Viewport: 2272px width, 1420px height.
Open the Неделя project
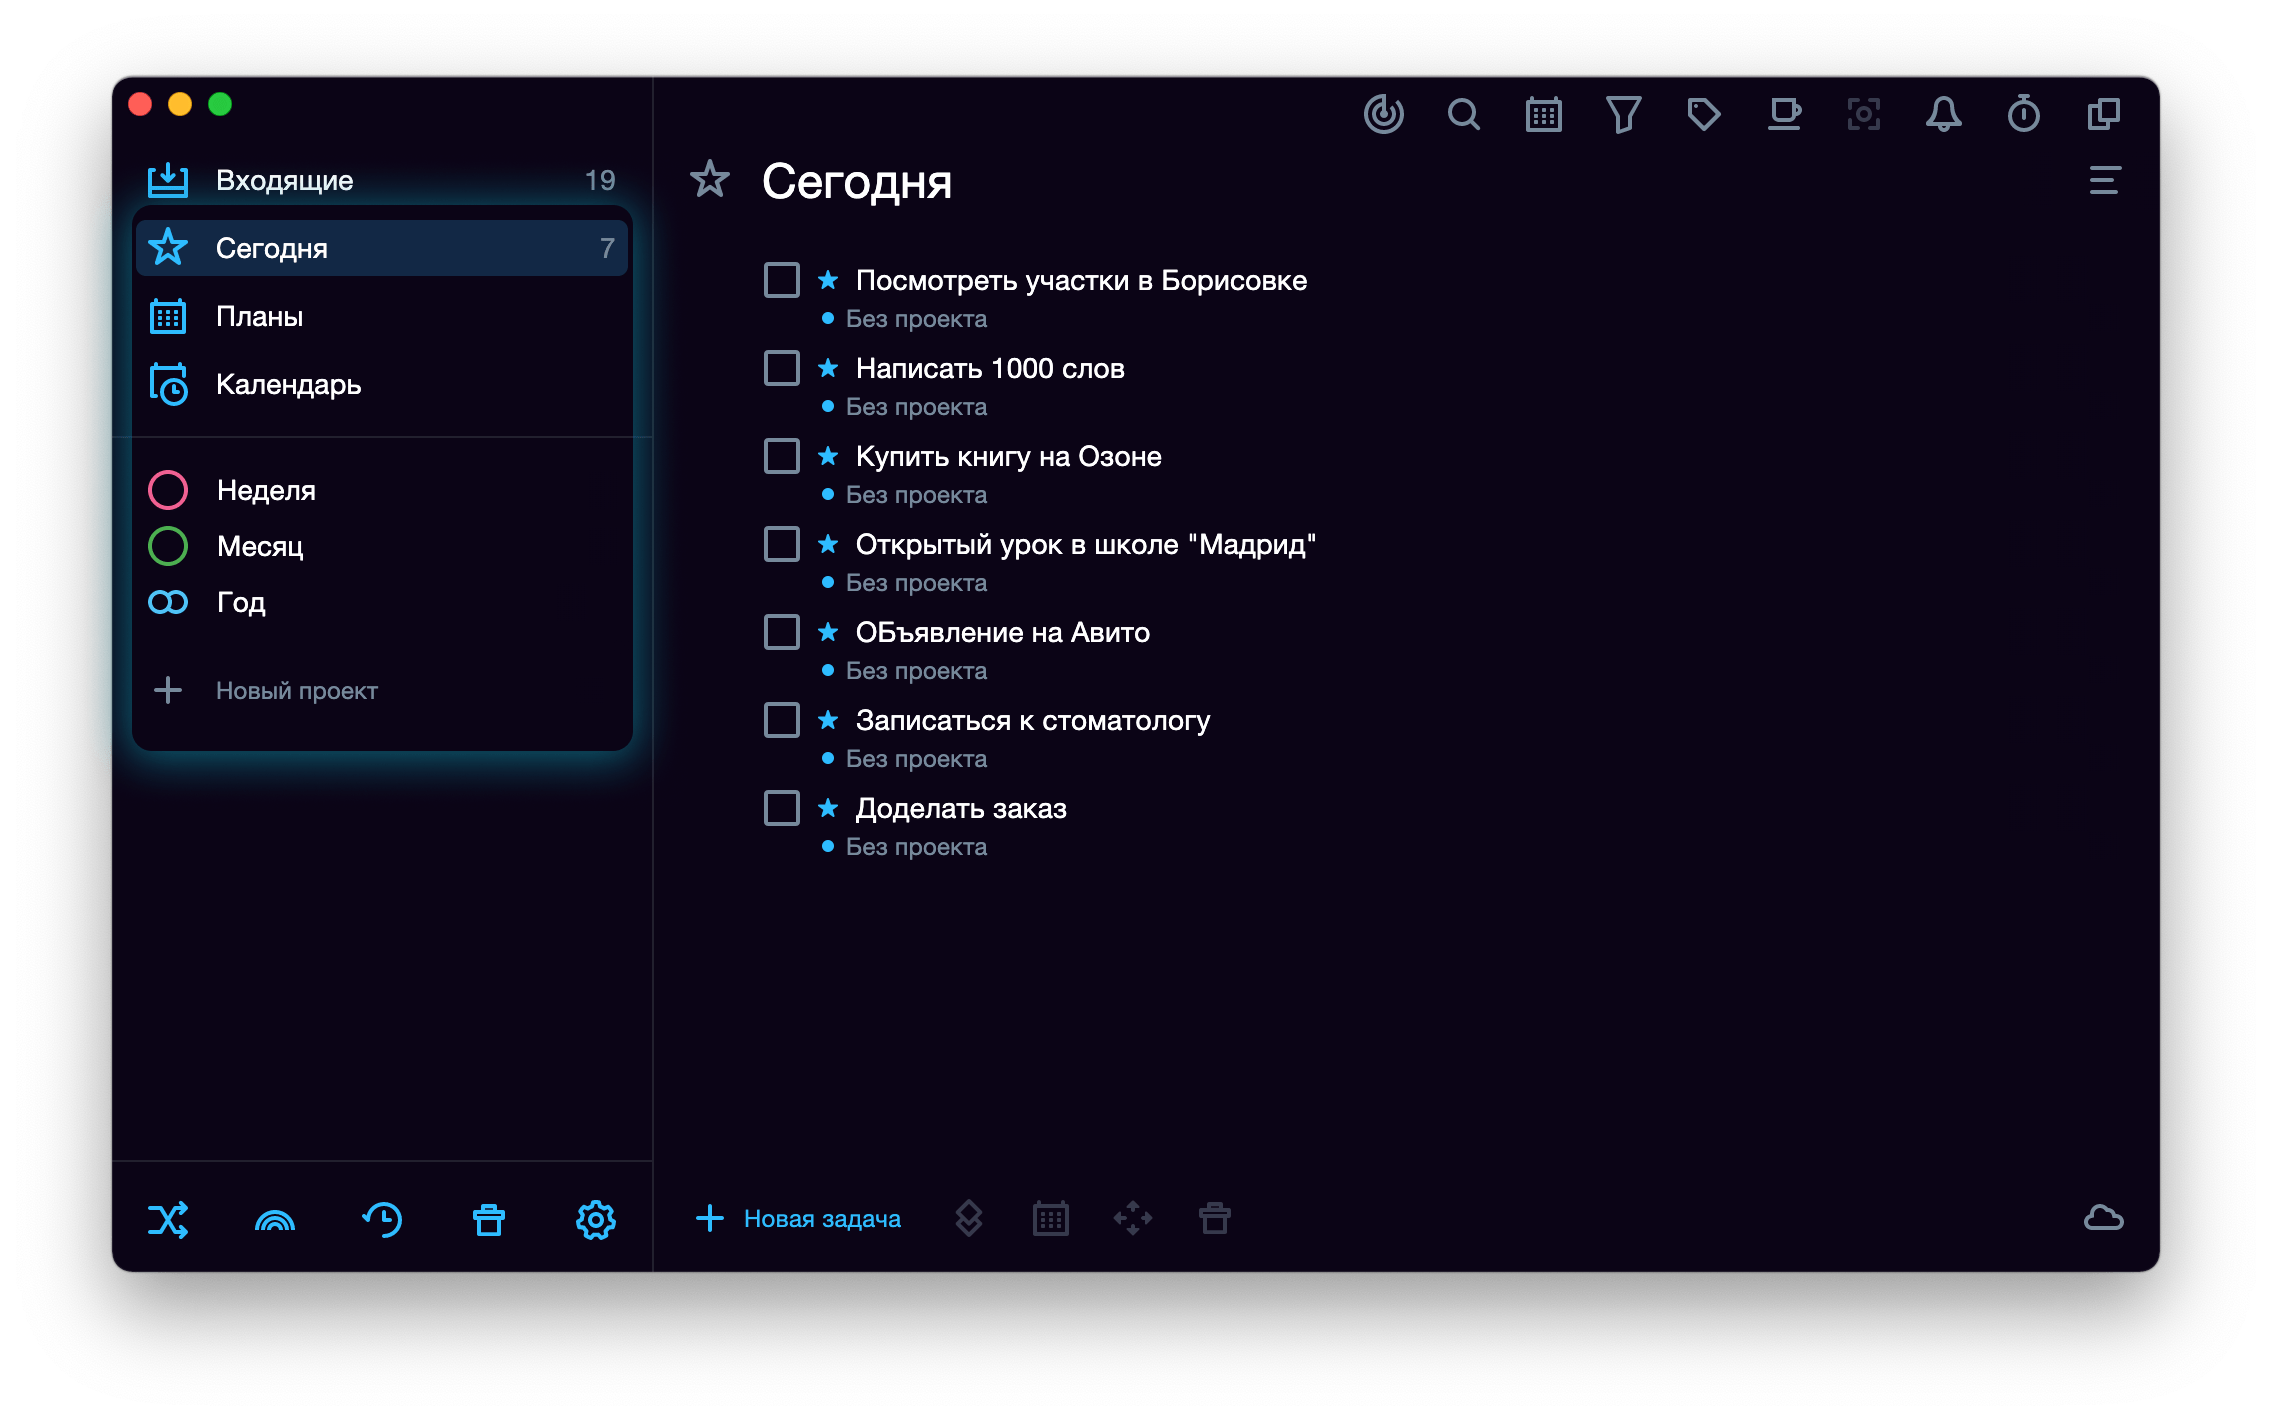(x=382, y=490)
